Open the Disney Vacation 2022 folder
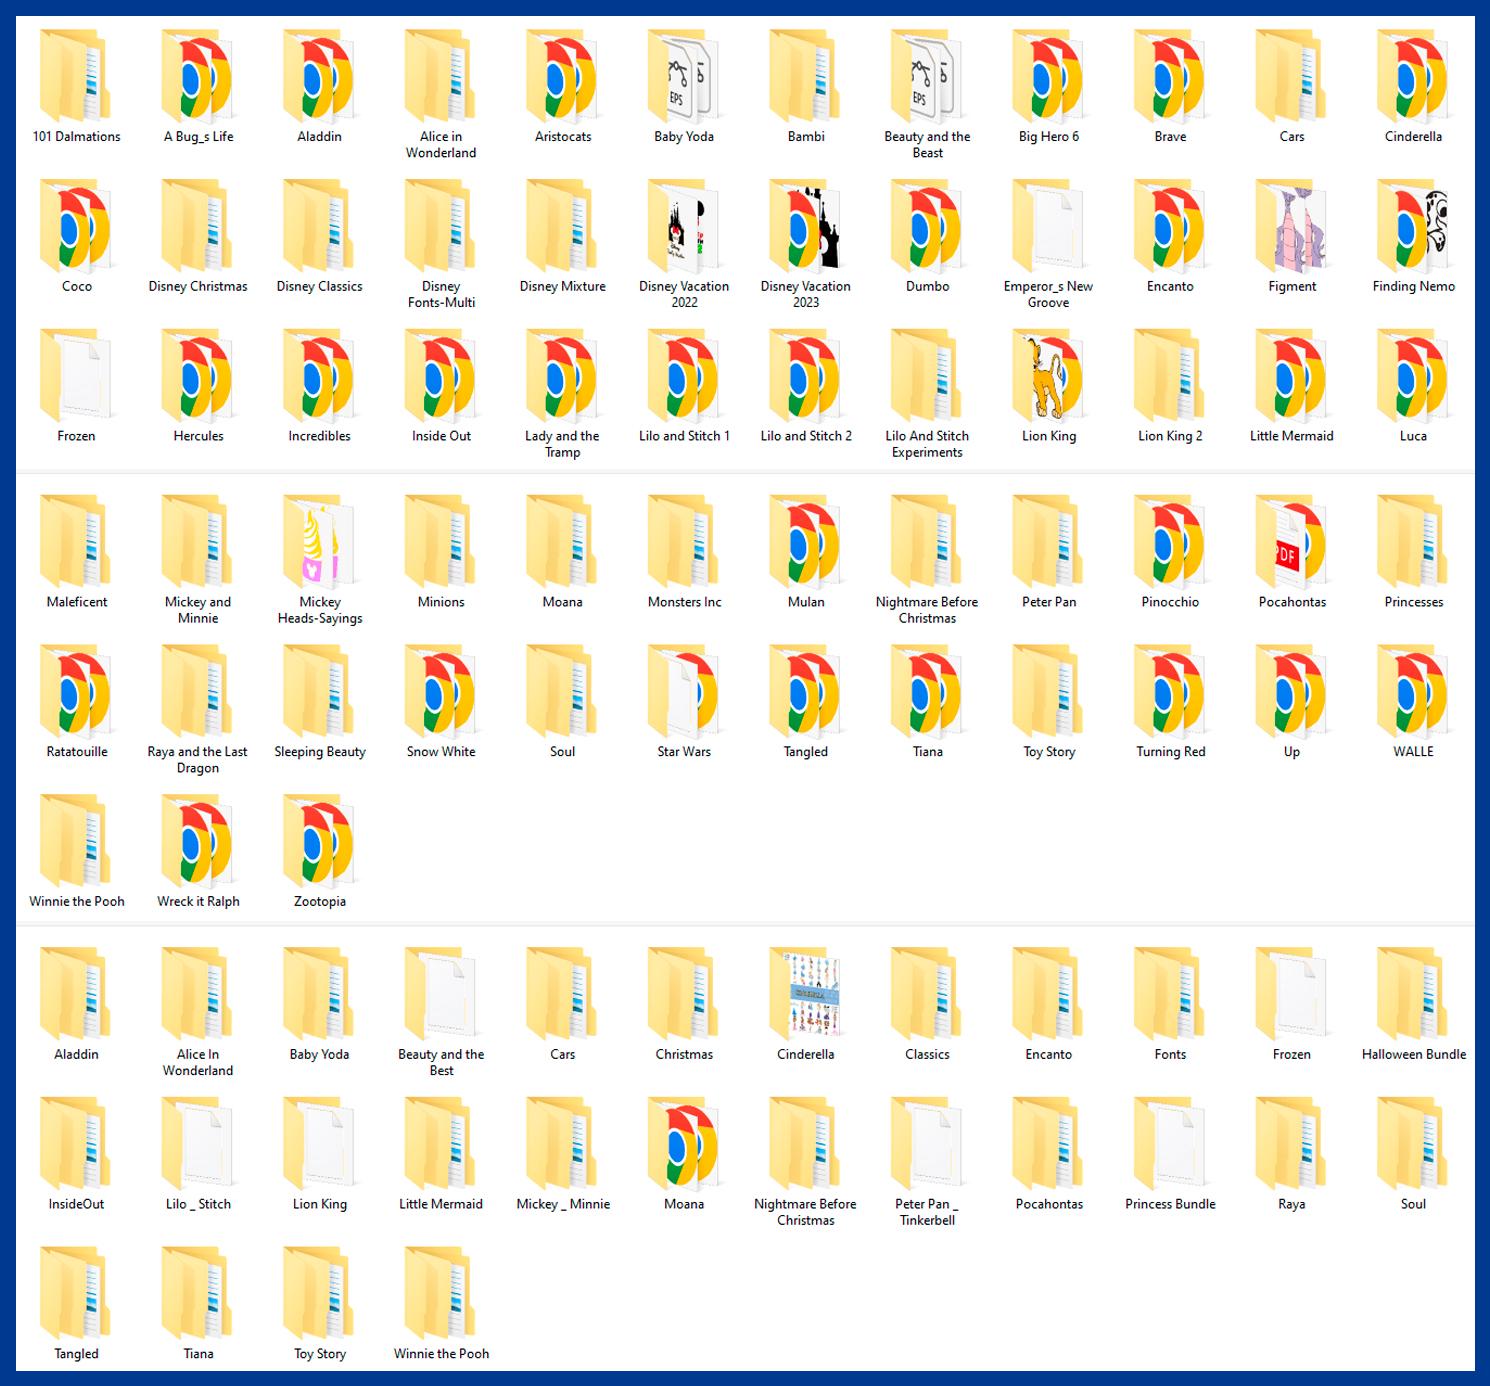The image size is (1490, 1386). coord(684,229)
